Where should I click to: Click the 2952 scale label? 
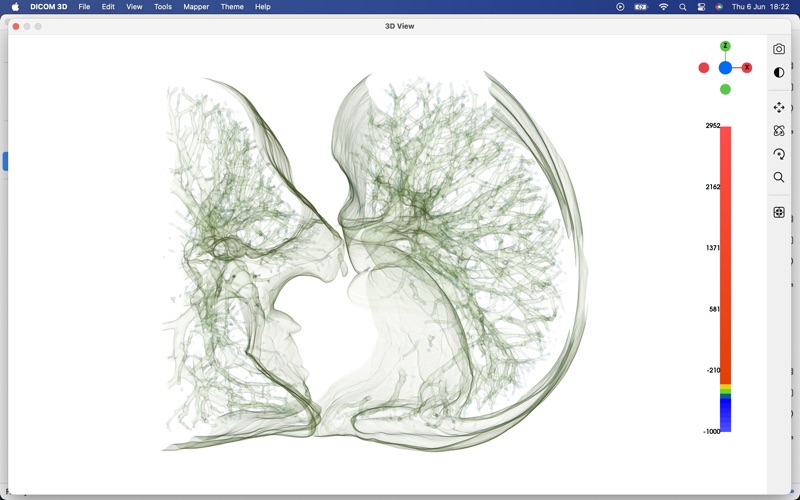click(713, 126)
